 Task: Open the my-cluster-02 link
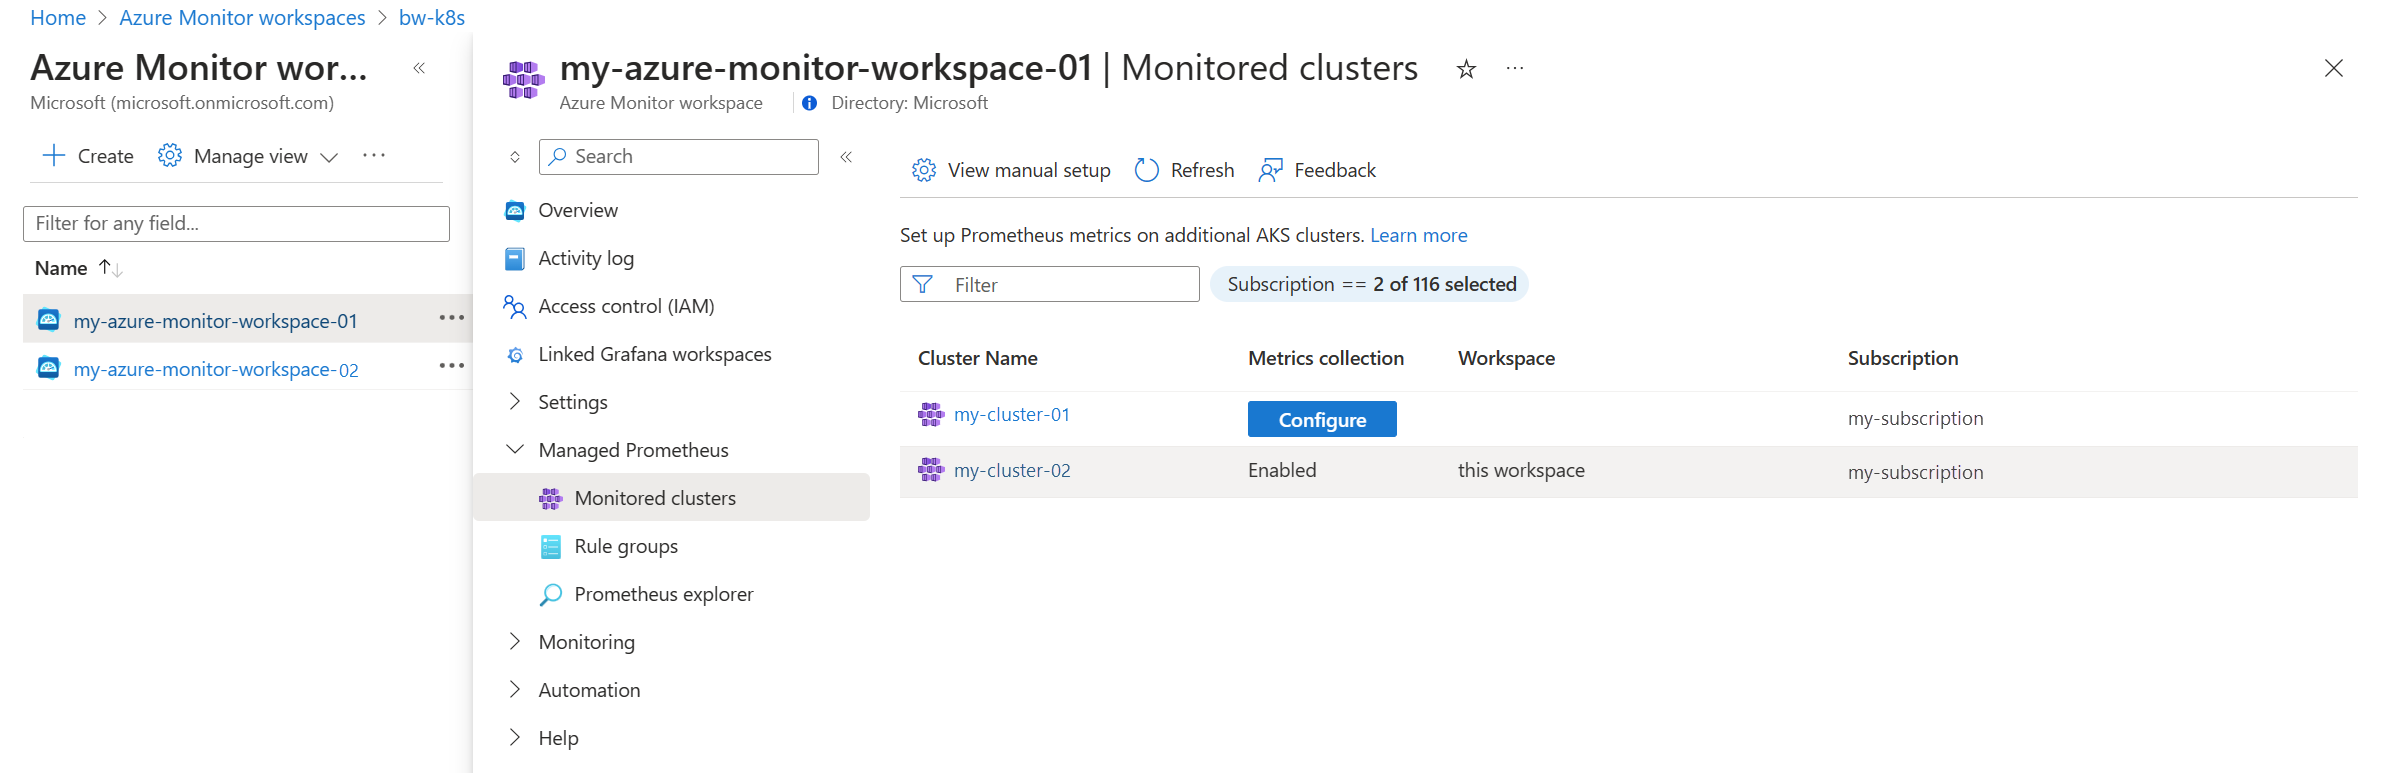point(1011,470)
